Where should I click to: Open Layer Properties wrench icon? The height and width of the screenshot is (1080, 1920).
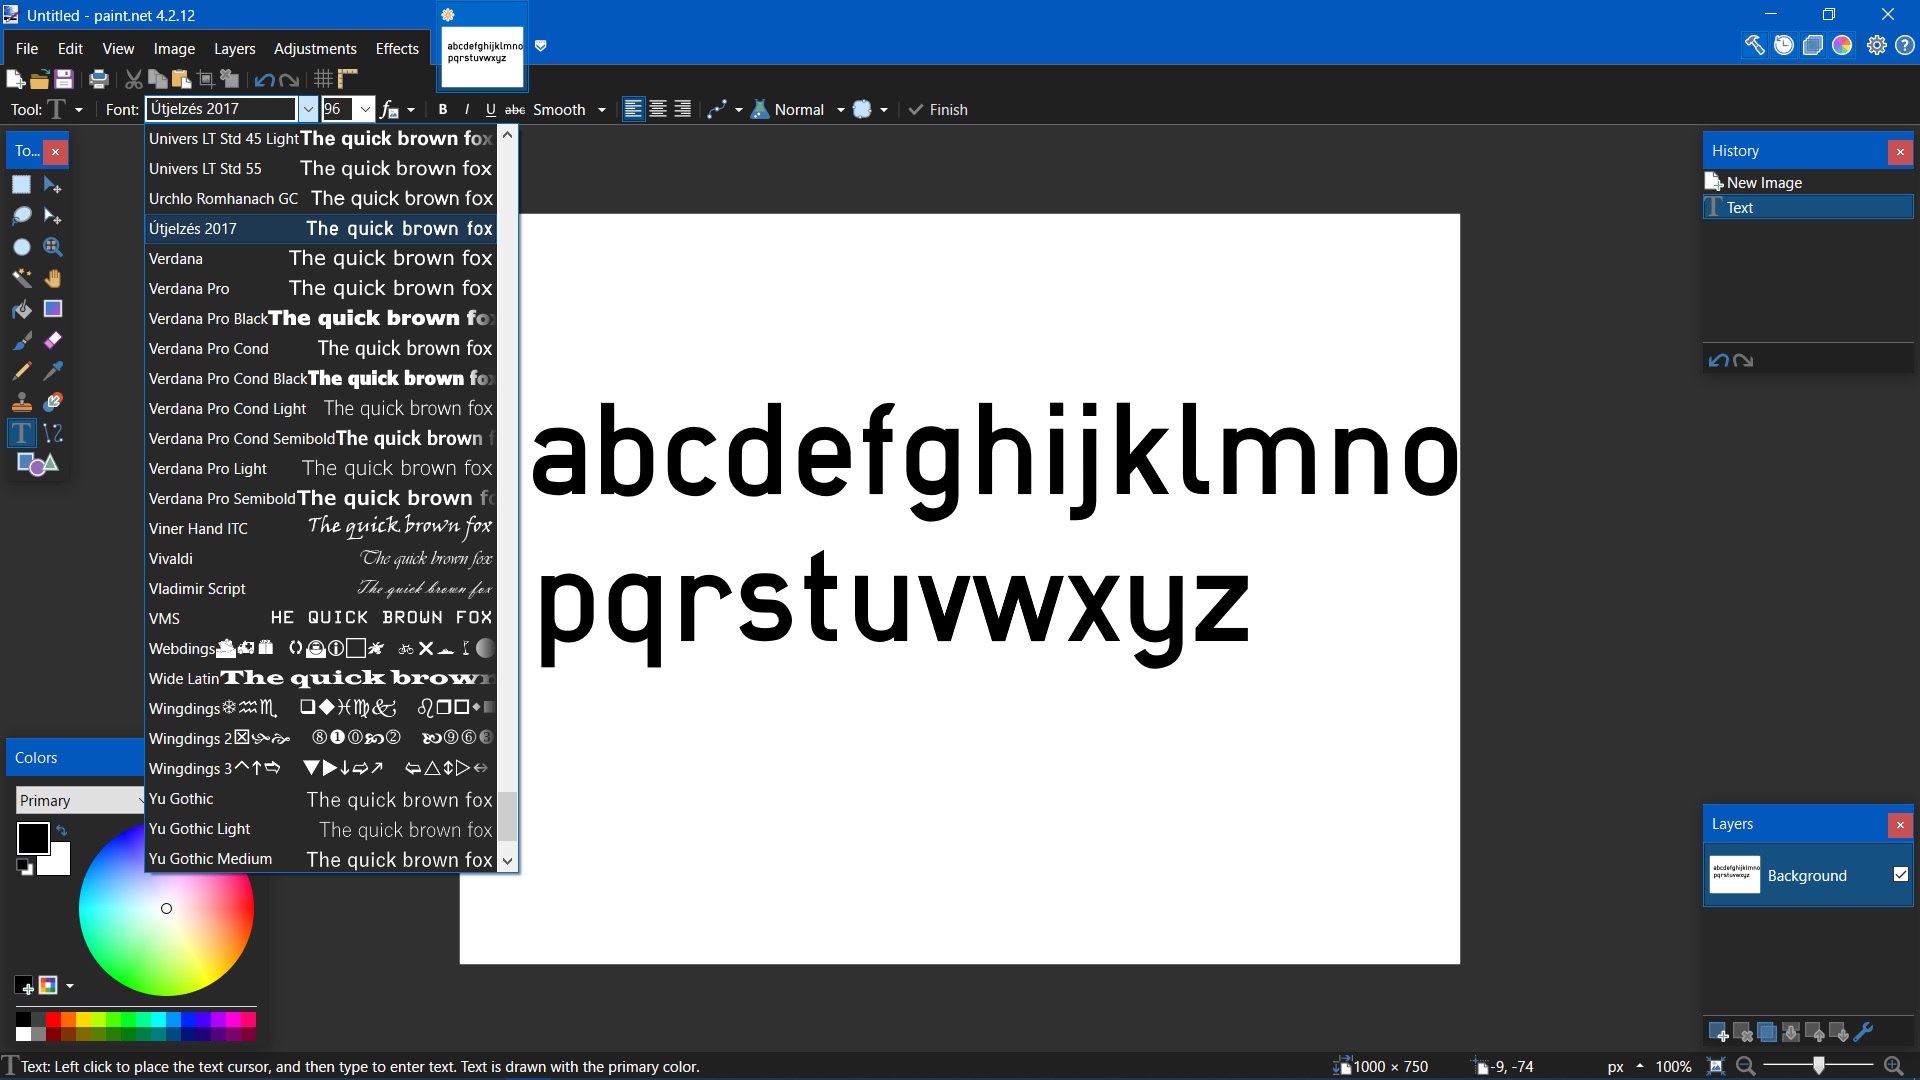coord(1864,1032)
